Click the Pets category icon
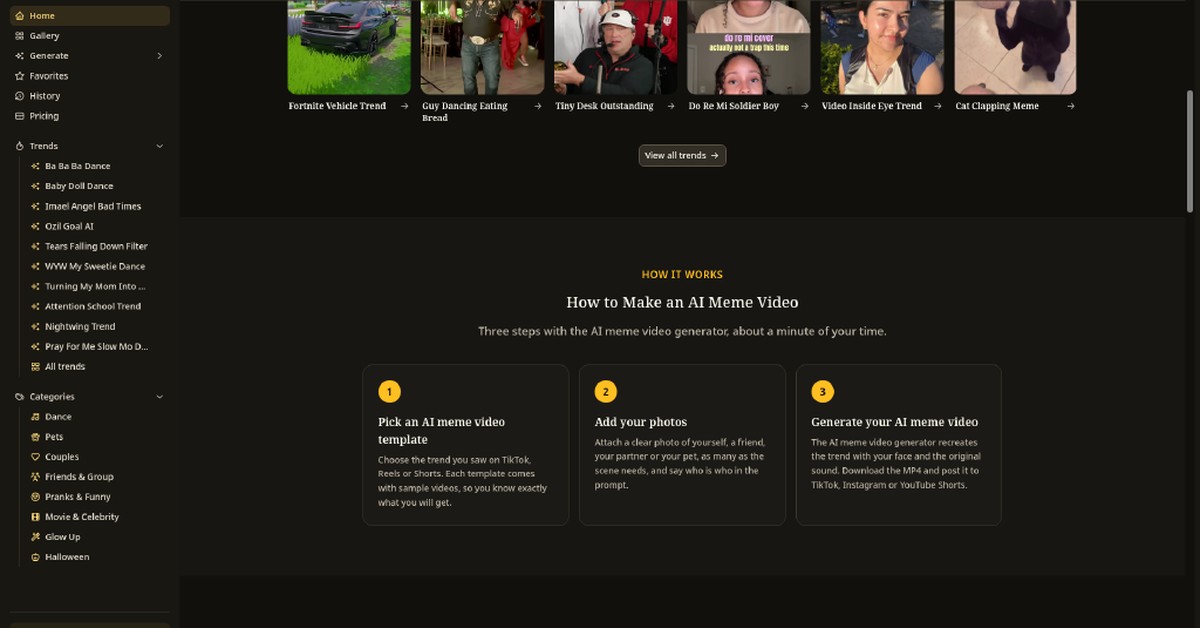Screen dimensions: 1200x628 (x=35, y=437)
